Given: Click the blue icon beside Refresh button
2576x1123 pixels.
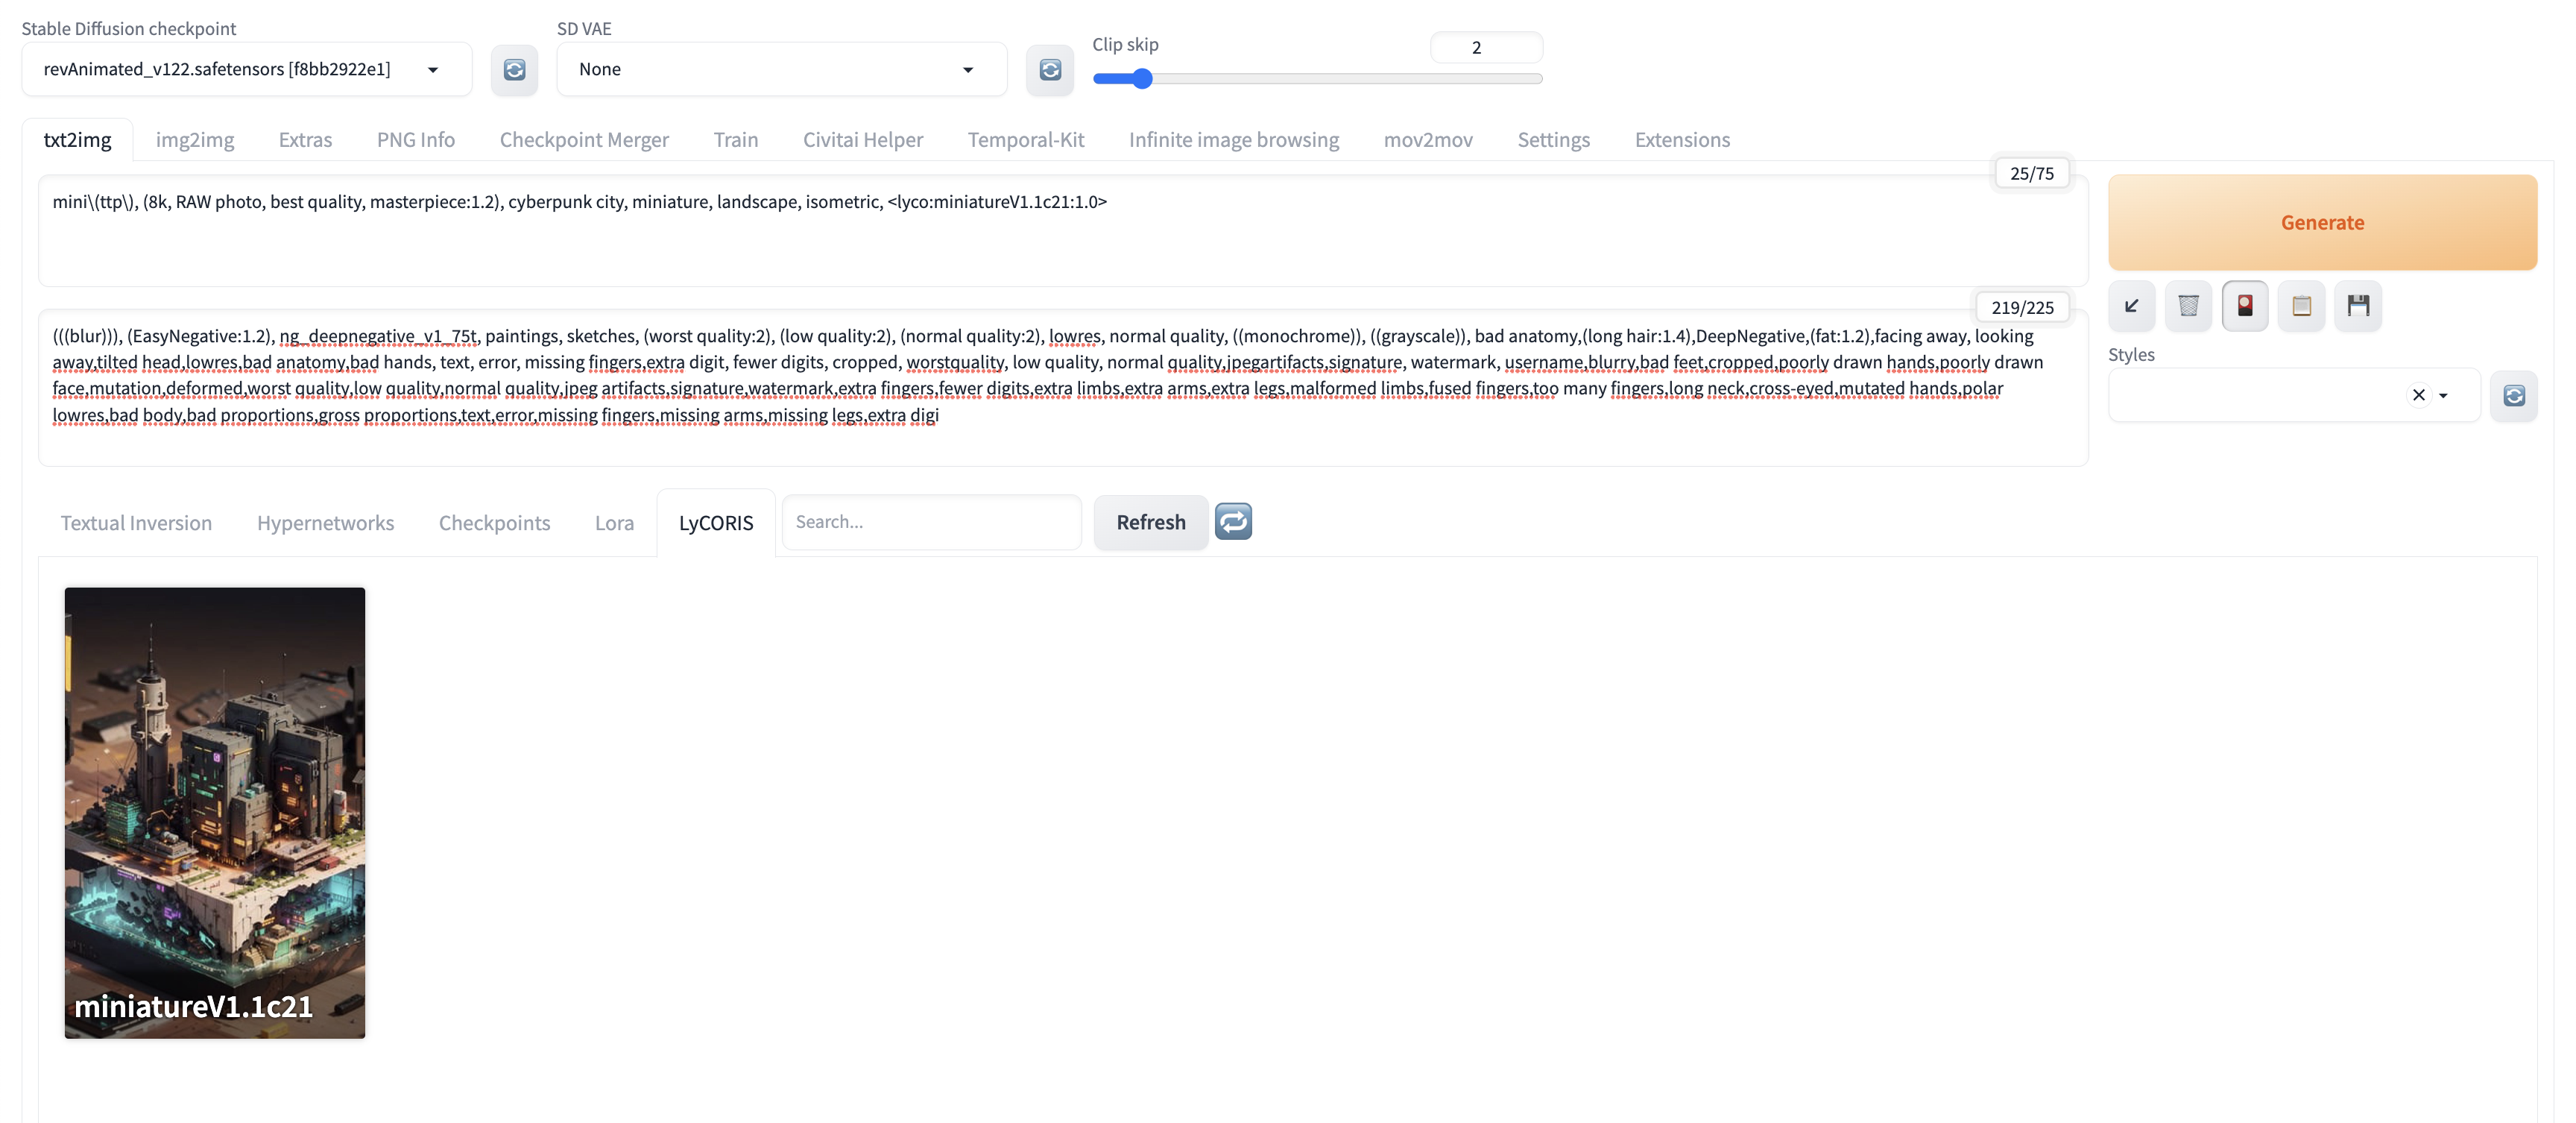Looking at the screenshot, I should [1233, 521].
